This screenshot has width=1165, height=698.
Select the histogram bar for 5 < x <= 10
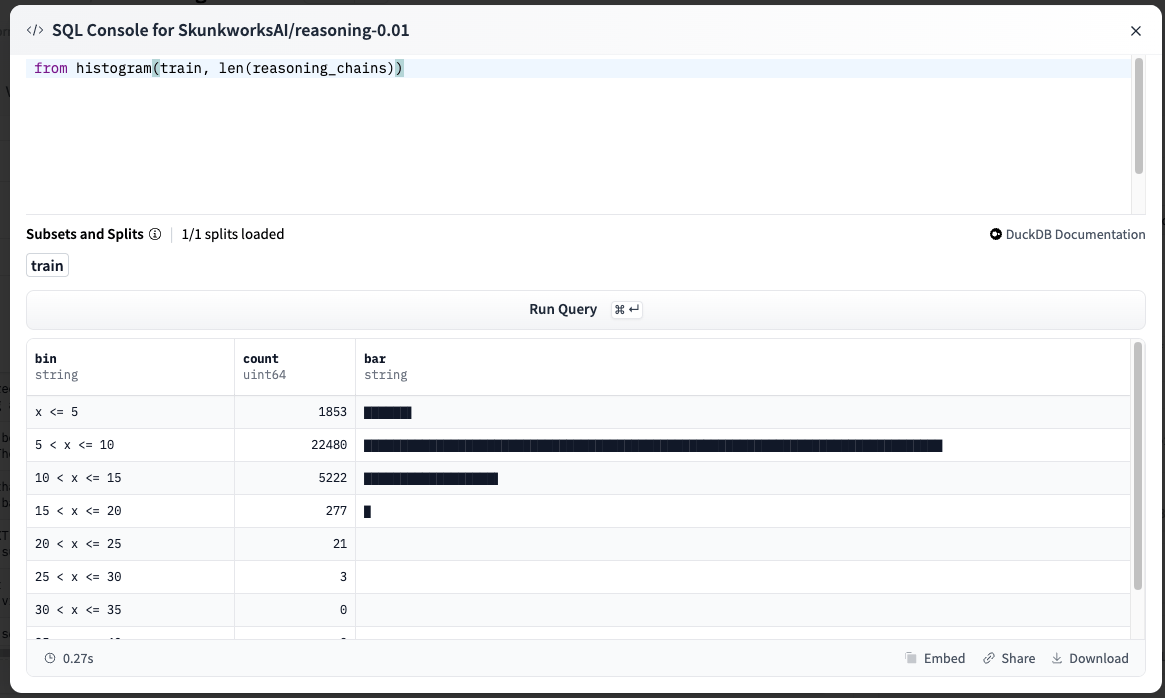coord(653,445)
